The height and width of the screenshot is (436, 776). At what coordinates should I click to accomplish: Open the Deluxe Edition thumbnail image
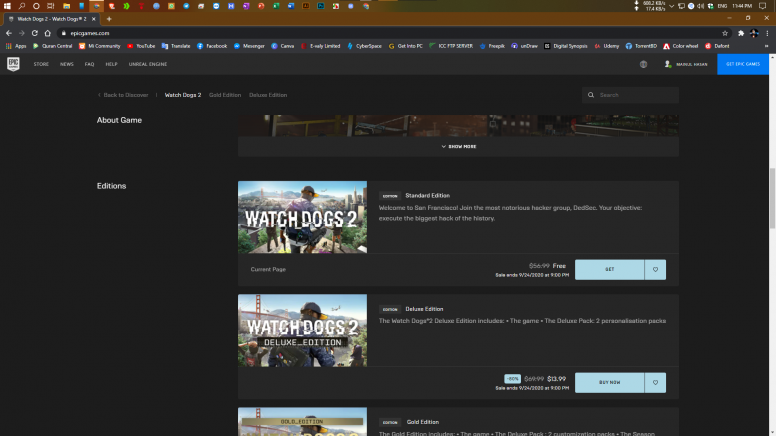click(x=302, y=331)
